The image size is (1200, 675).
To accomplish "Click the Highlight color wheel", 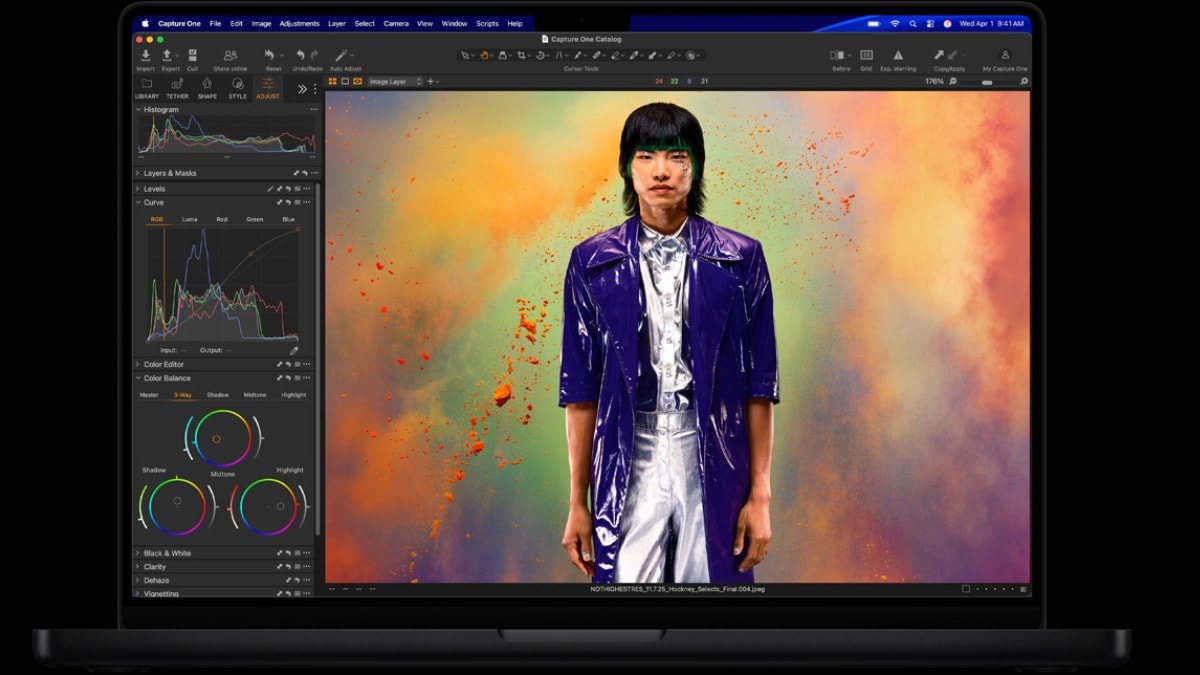I will [x=268, y=506].
